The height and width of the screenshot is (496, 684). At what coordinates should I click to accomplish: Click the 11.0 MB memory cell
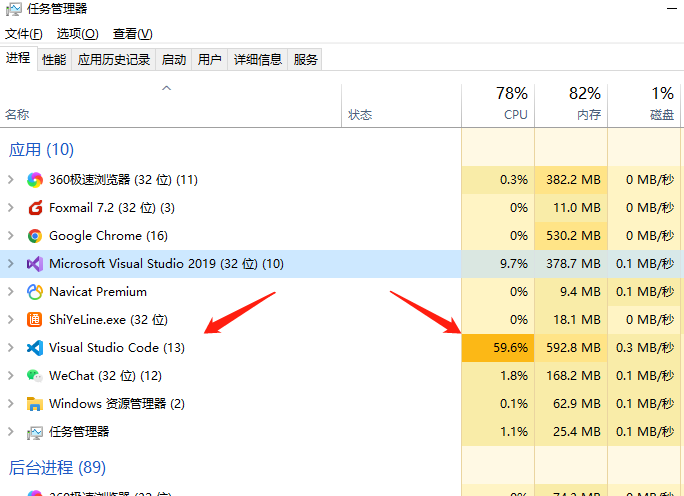pyautogui.click(x=571, y=208)
